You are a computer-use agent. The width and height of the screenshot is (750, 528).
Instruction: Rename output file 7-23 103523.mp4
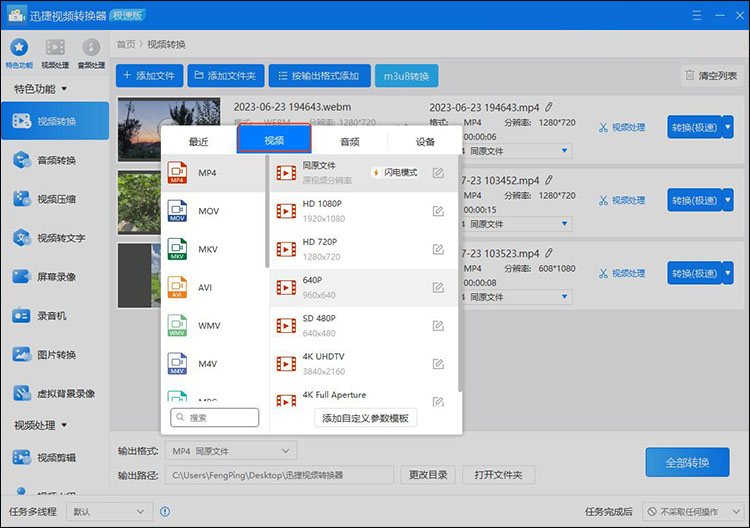tap(549, 253)
